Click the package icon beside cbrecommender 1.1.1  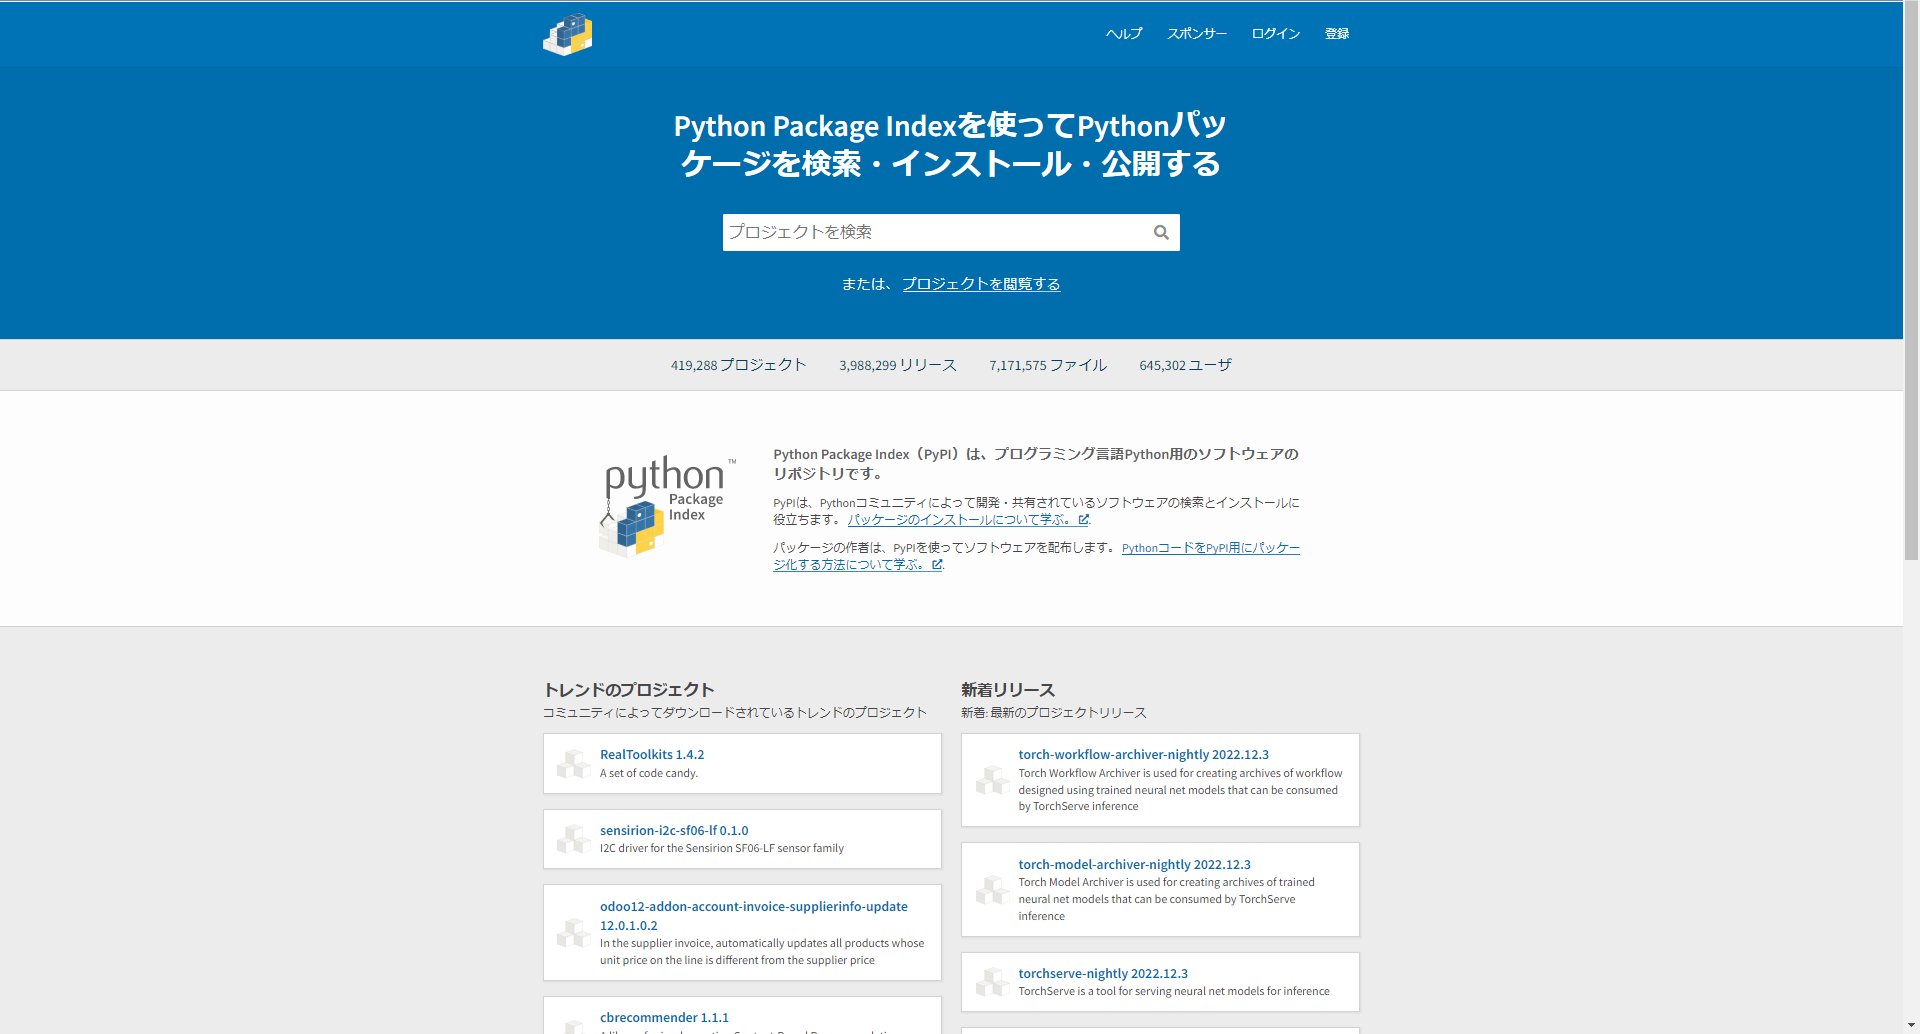(x=572, y=1024)
